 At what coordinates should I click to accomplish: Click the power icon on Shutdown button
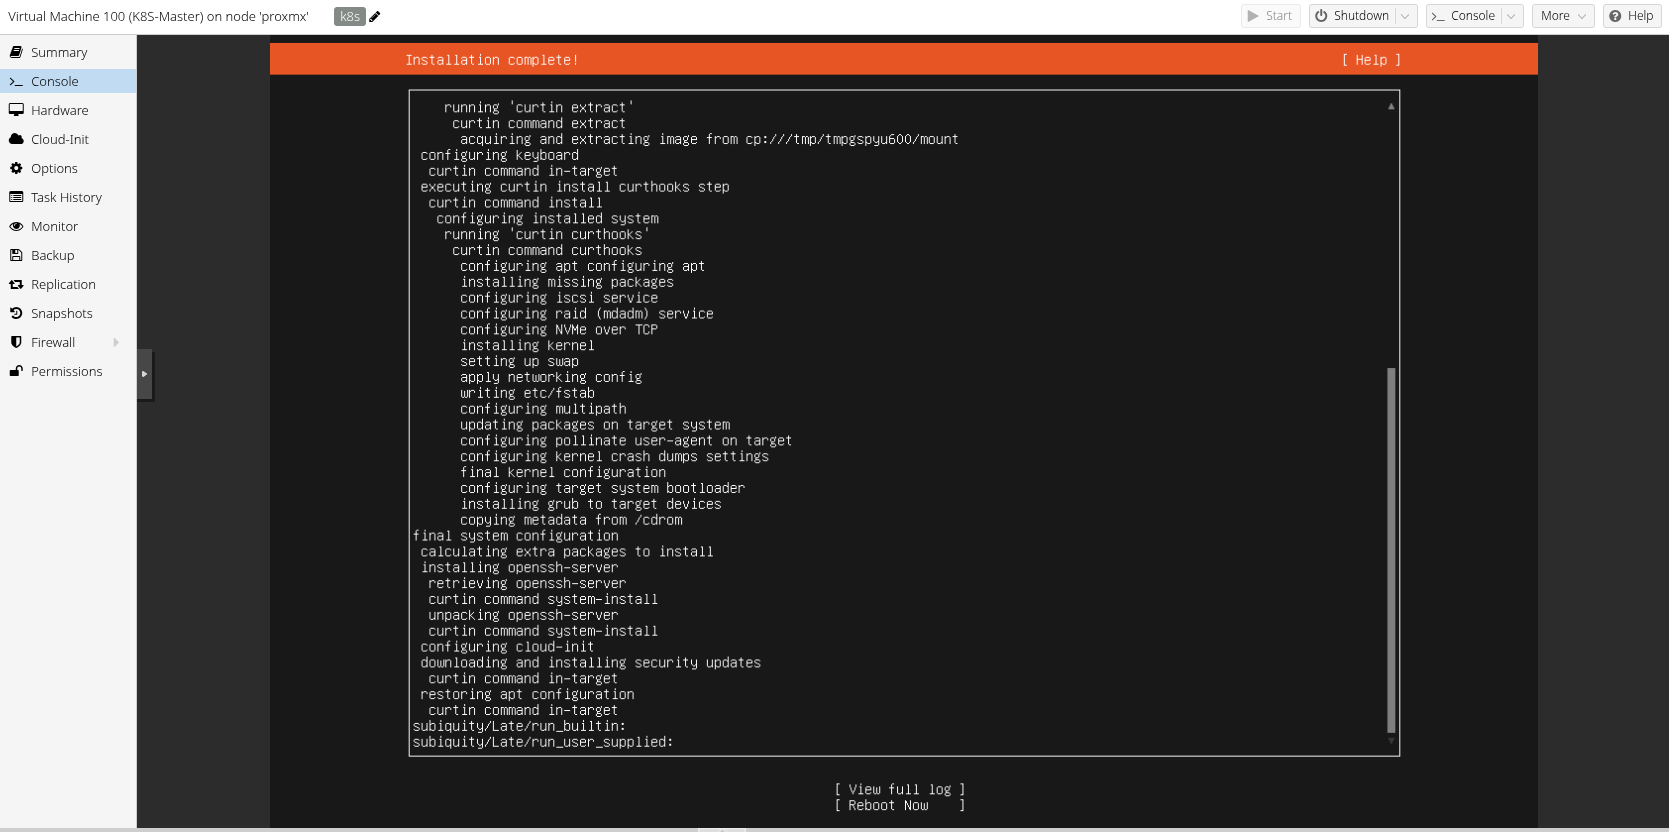[x=1321, y=16]
